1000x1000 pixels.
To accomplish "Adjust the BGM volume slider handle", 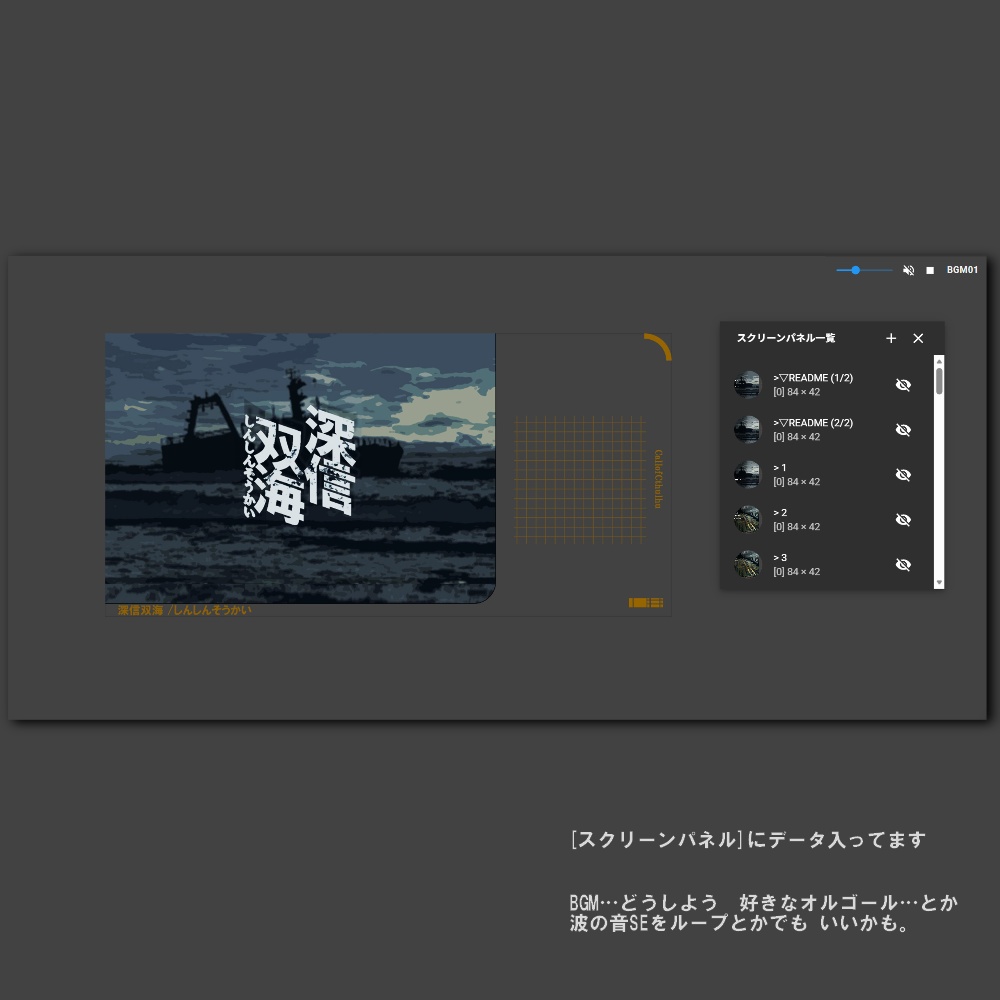I will click(x=854, y=270).
